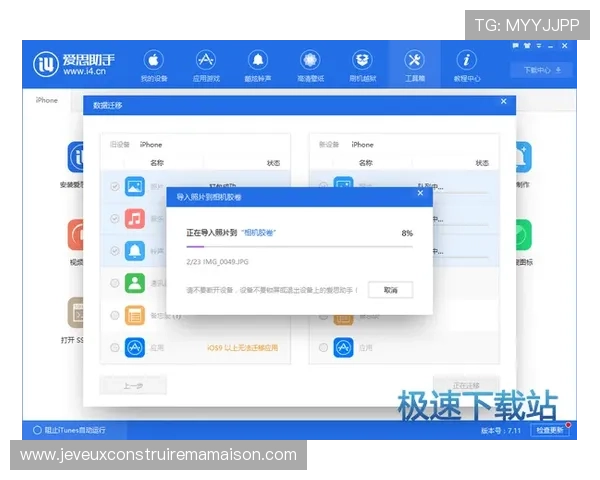Image resolution: width=600 pixels, height=480 pixels.
Task: Open 刷机越狱 flash and jailbreak section
Action: tap(362, 65)
